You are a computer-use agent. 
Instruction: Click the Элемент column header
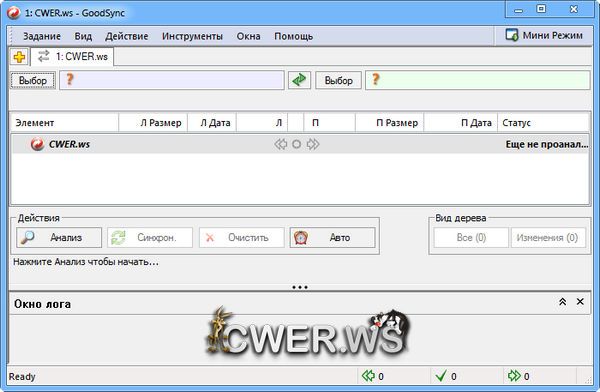(x=65, y=123)
